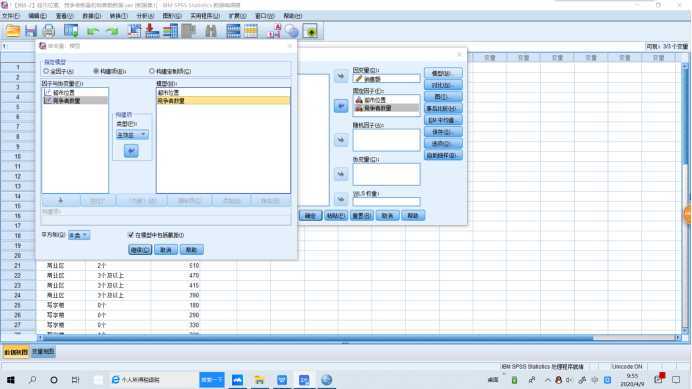Toggle 在模型中包括截距 (include intercept) checkbox
The height and width of the screenshot is (389, 692).
(131, 235)
